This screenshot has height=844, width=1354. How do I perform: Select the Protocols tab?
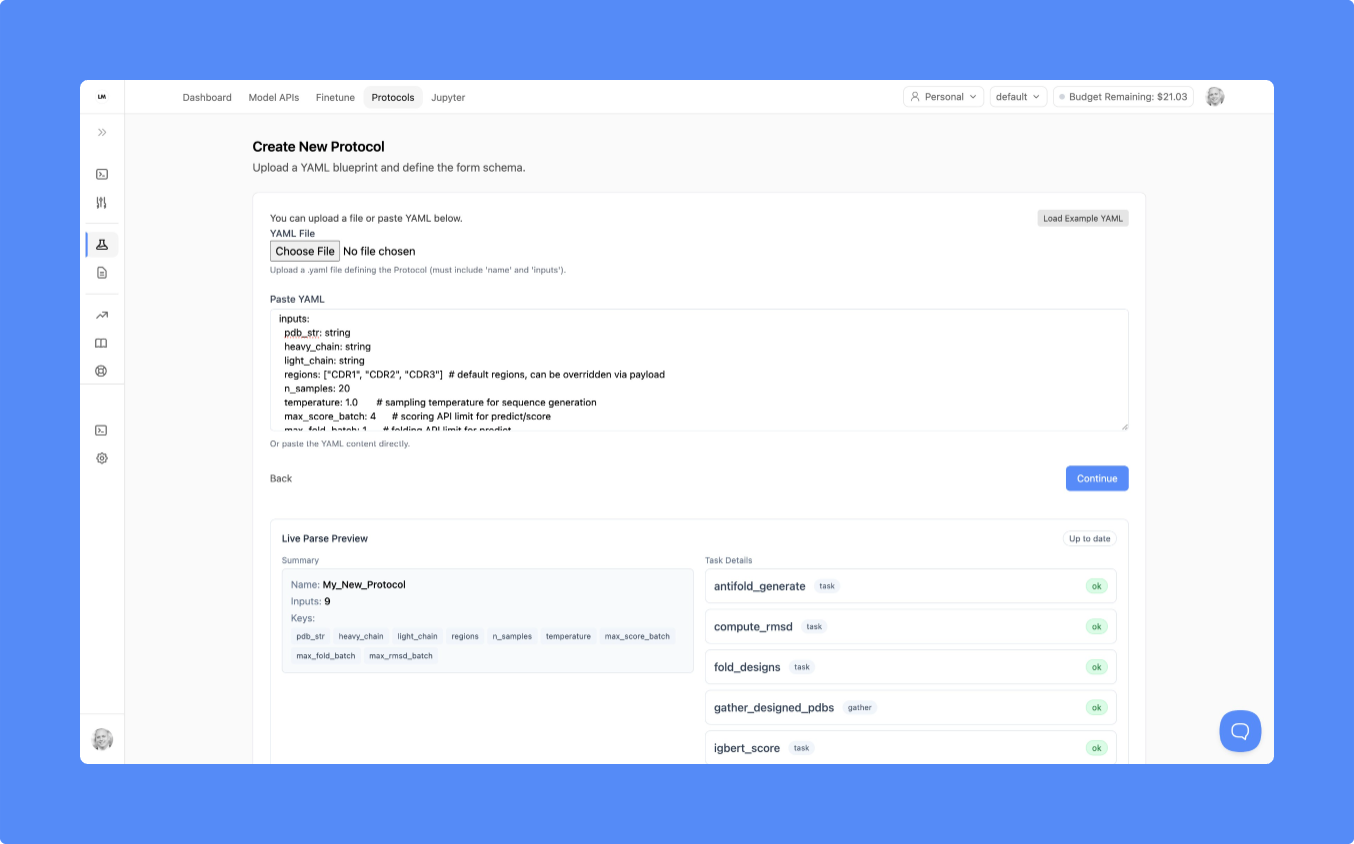point(393,97)
